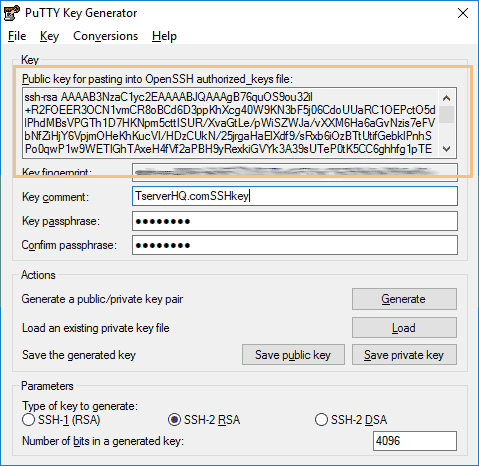Click 'Load an existing private key file' text
The width and height of the screenshot is (479, 466).
pyautogui.click(x=96, y=328)
